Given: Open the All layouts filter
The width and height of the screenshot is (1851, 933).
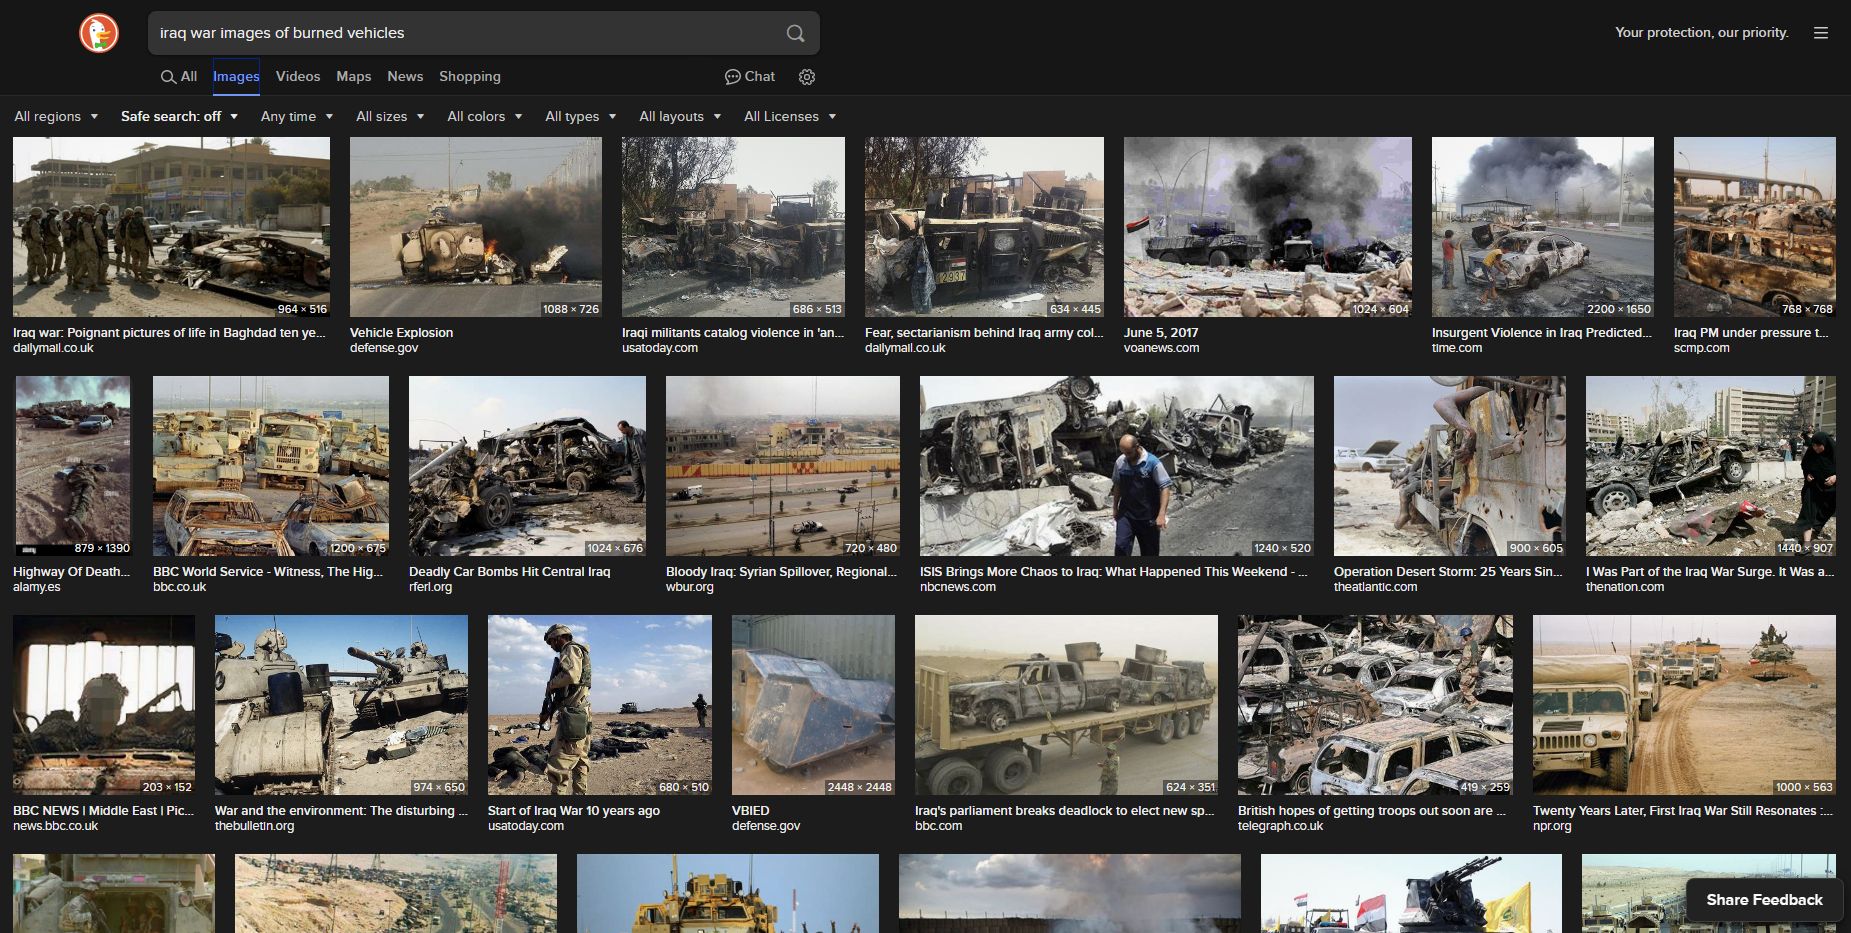Looking at the screenshot, I should coord(680,116).
